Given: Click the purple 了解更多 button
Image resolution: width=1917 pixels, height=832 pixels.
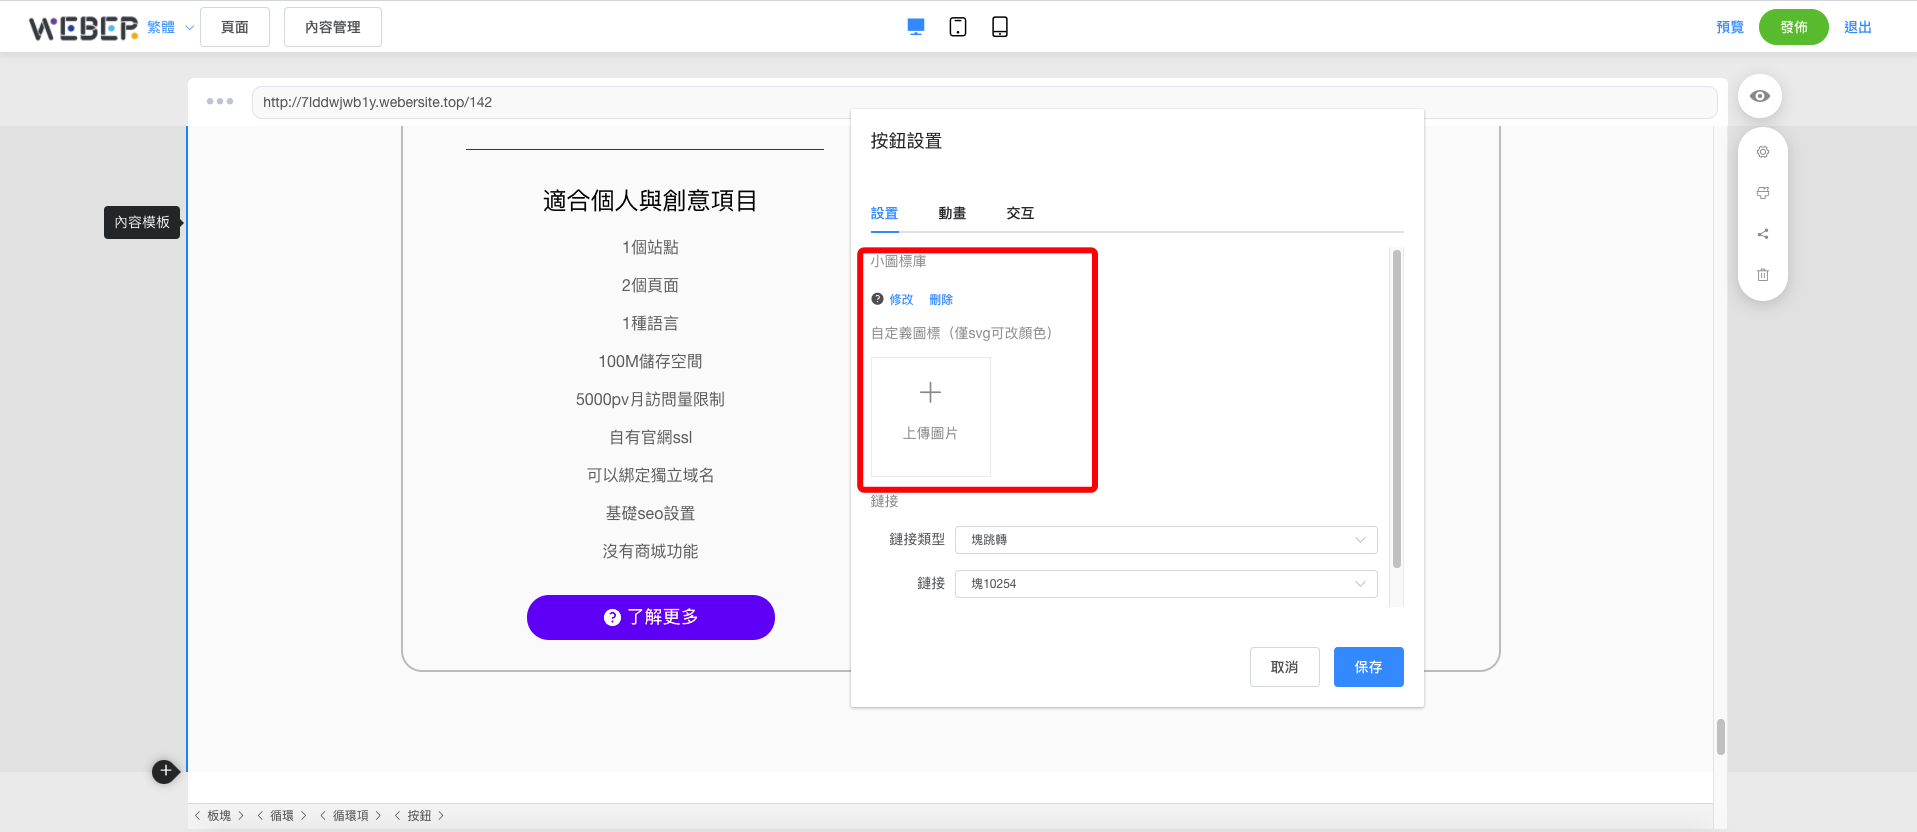Looking at the screenshot, I should click(651, 617).
